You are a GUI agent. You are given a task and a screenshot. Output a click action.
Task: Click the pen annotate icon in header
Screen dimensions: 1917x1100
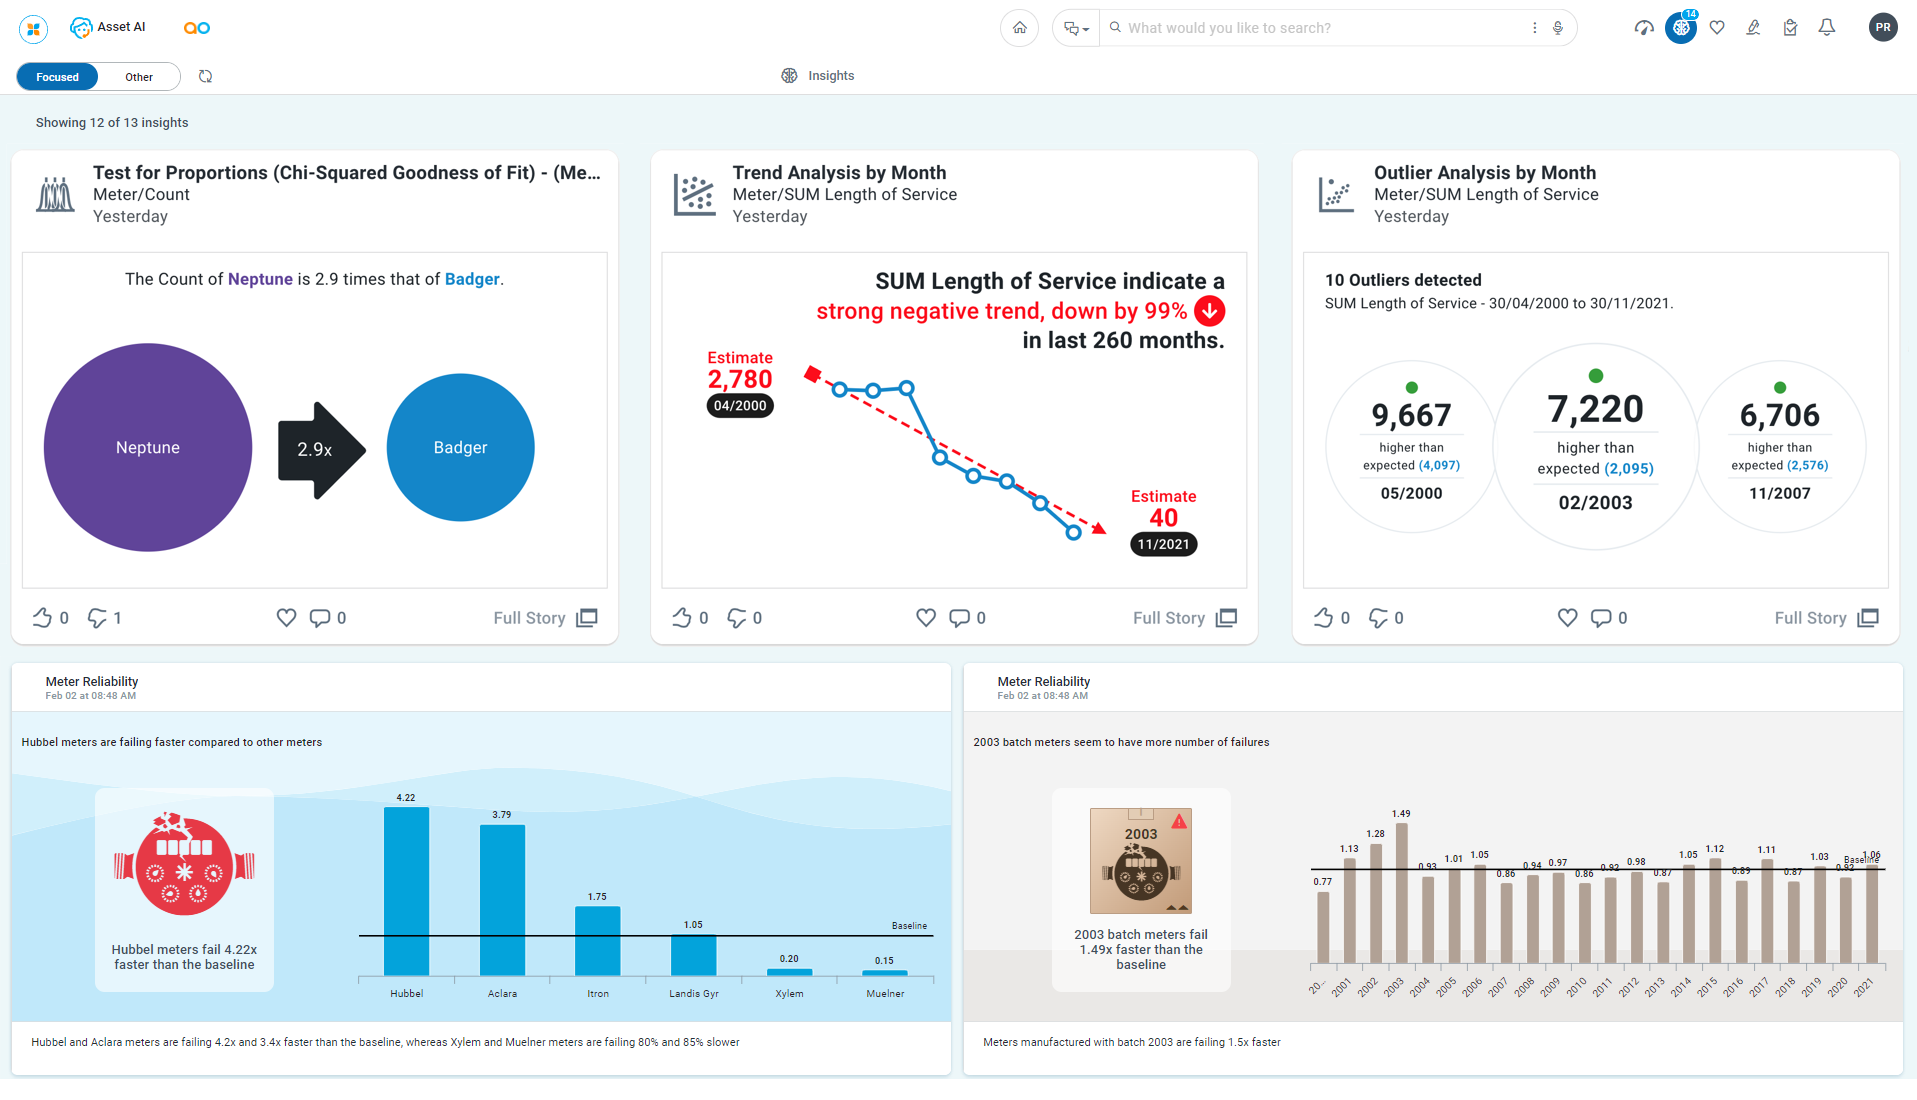(1753, 28)
